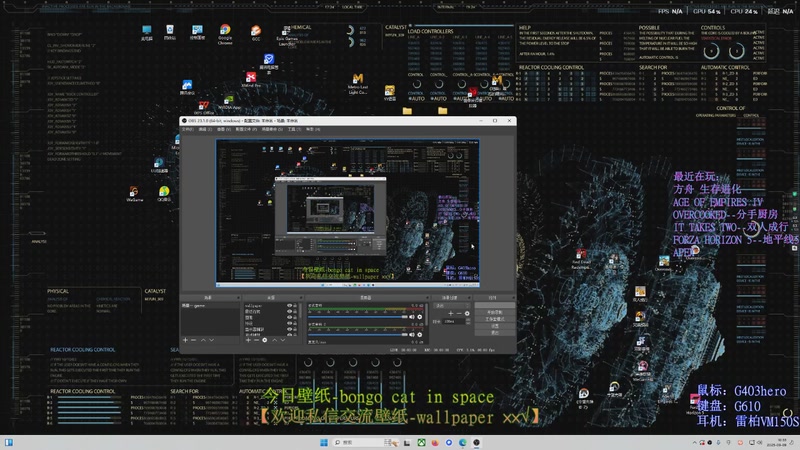This screenshot has height=450, width=800.
Task: Mute the first mixer audio channel speaker
Action: [412, 317]
